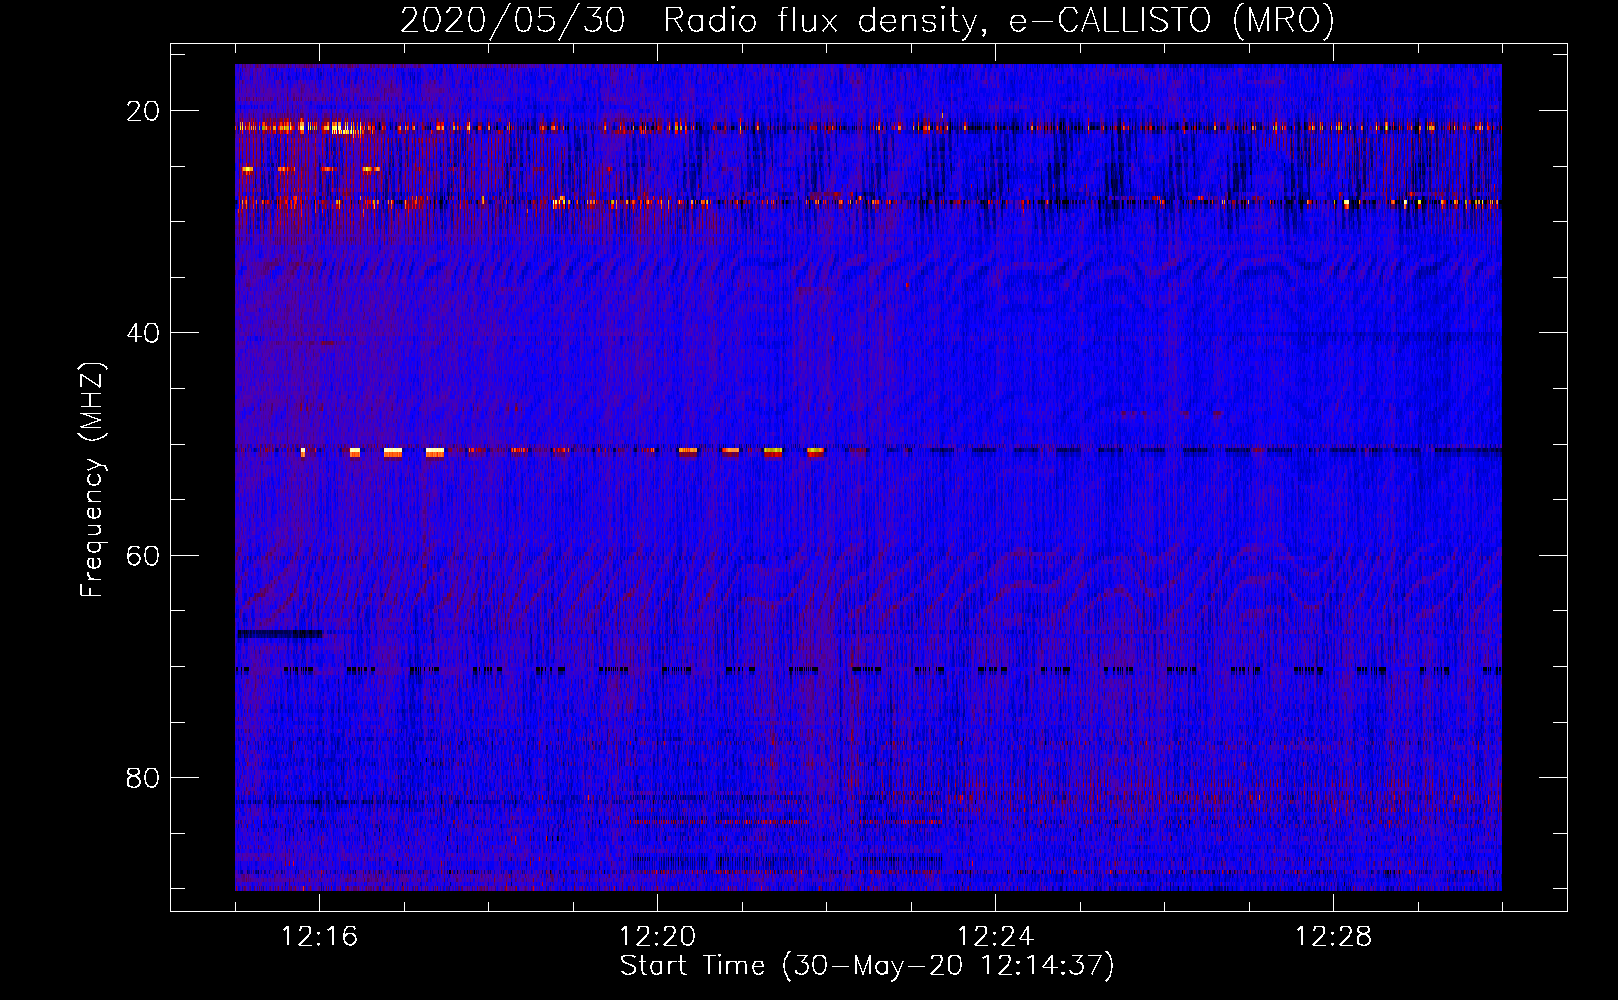Click the 40 MHz frequency tick label
The height and width of the screenshot is (1000, 1618).
[143, 333]
